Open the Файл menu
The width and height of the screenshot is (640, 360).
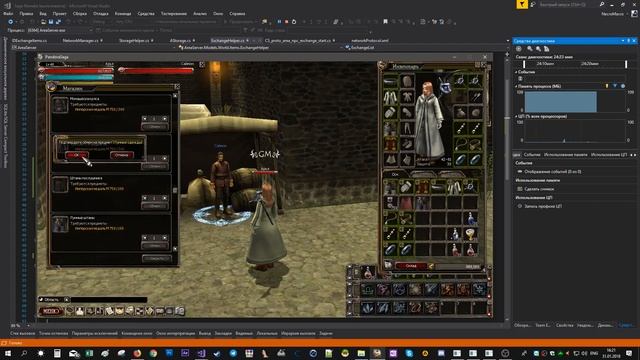(8, 13)
